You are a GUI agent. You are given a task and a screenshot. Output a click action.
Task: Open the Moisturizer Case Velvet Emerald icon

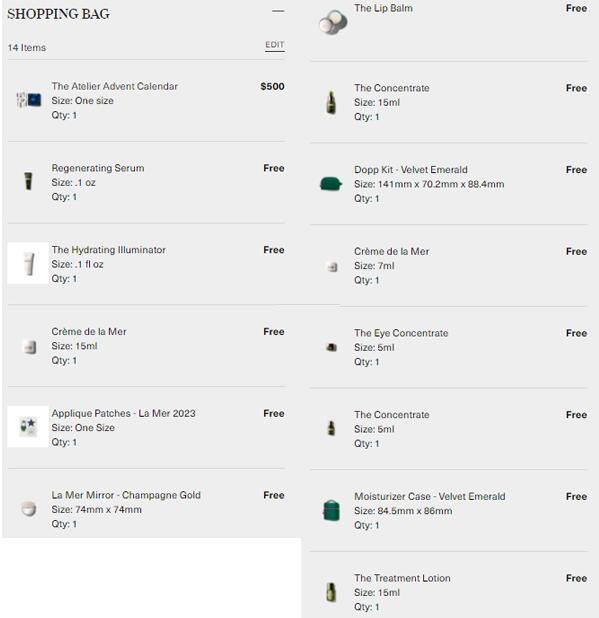pyautogui.click(x=331, y=510)
